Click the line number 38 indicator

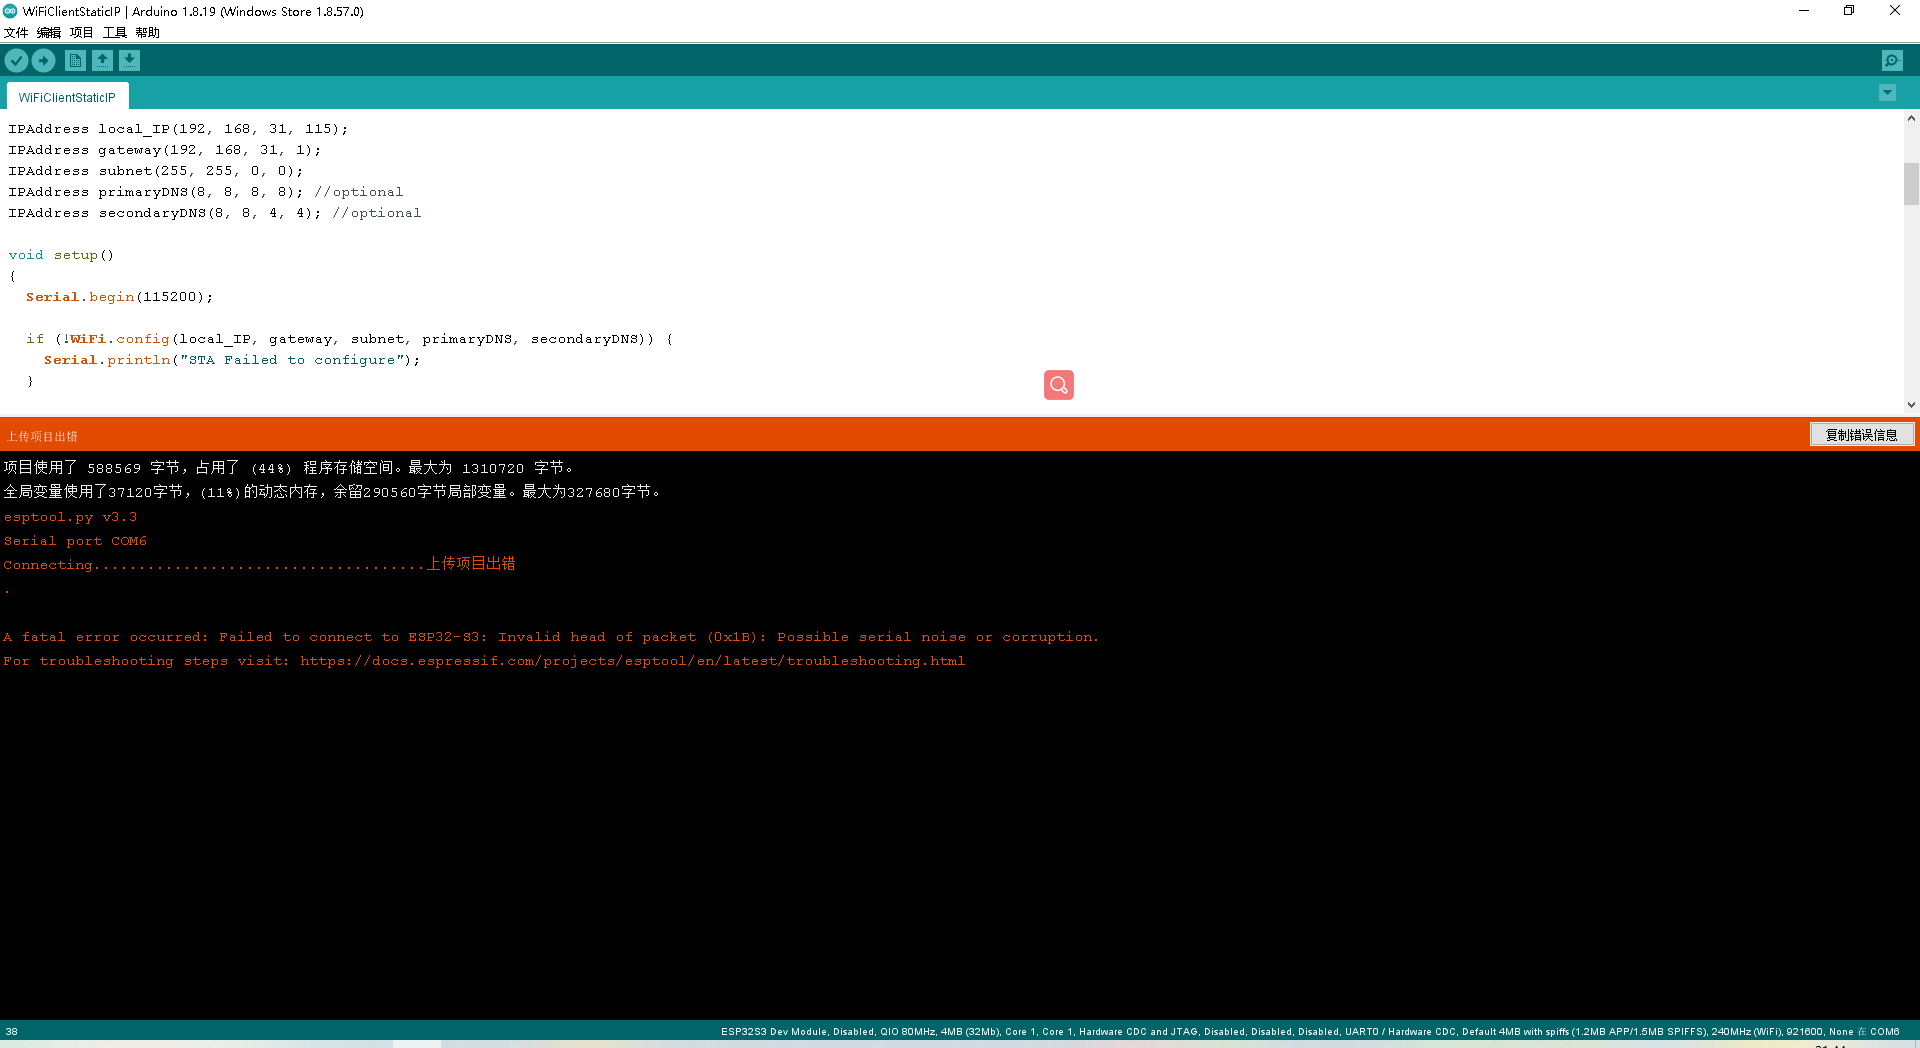point(11,1031)
